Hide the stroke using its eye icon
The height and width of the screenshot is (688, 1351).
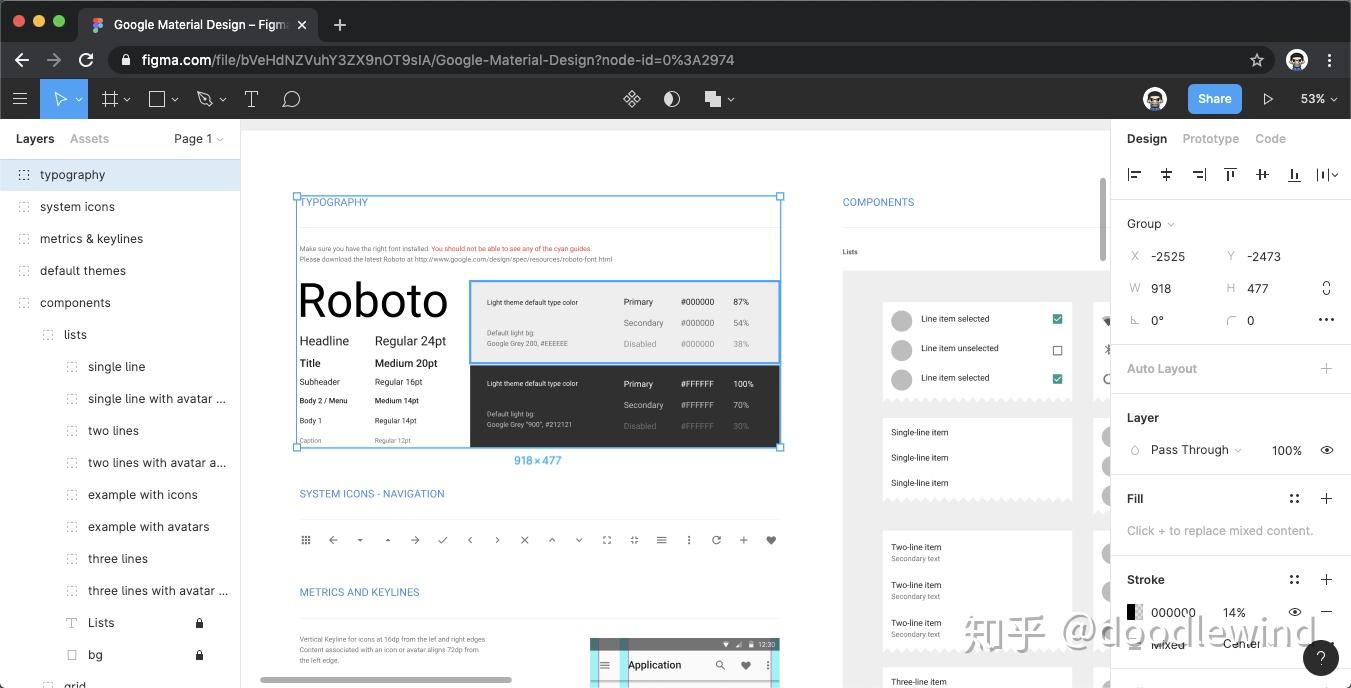click(x=1295, y=612)
